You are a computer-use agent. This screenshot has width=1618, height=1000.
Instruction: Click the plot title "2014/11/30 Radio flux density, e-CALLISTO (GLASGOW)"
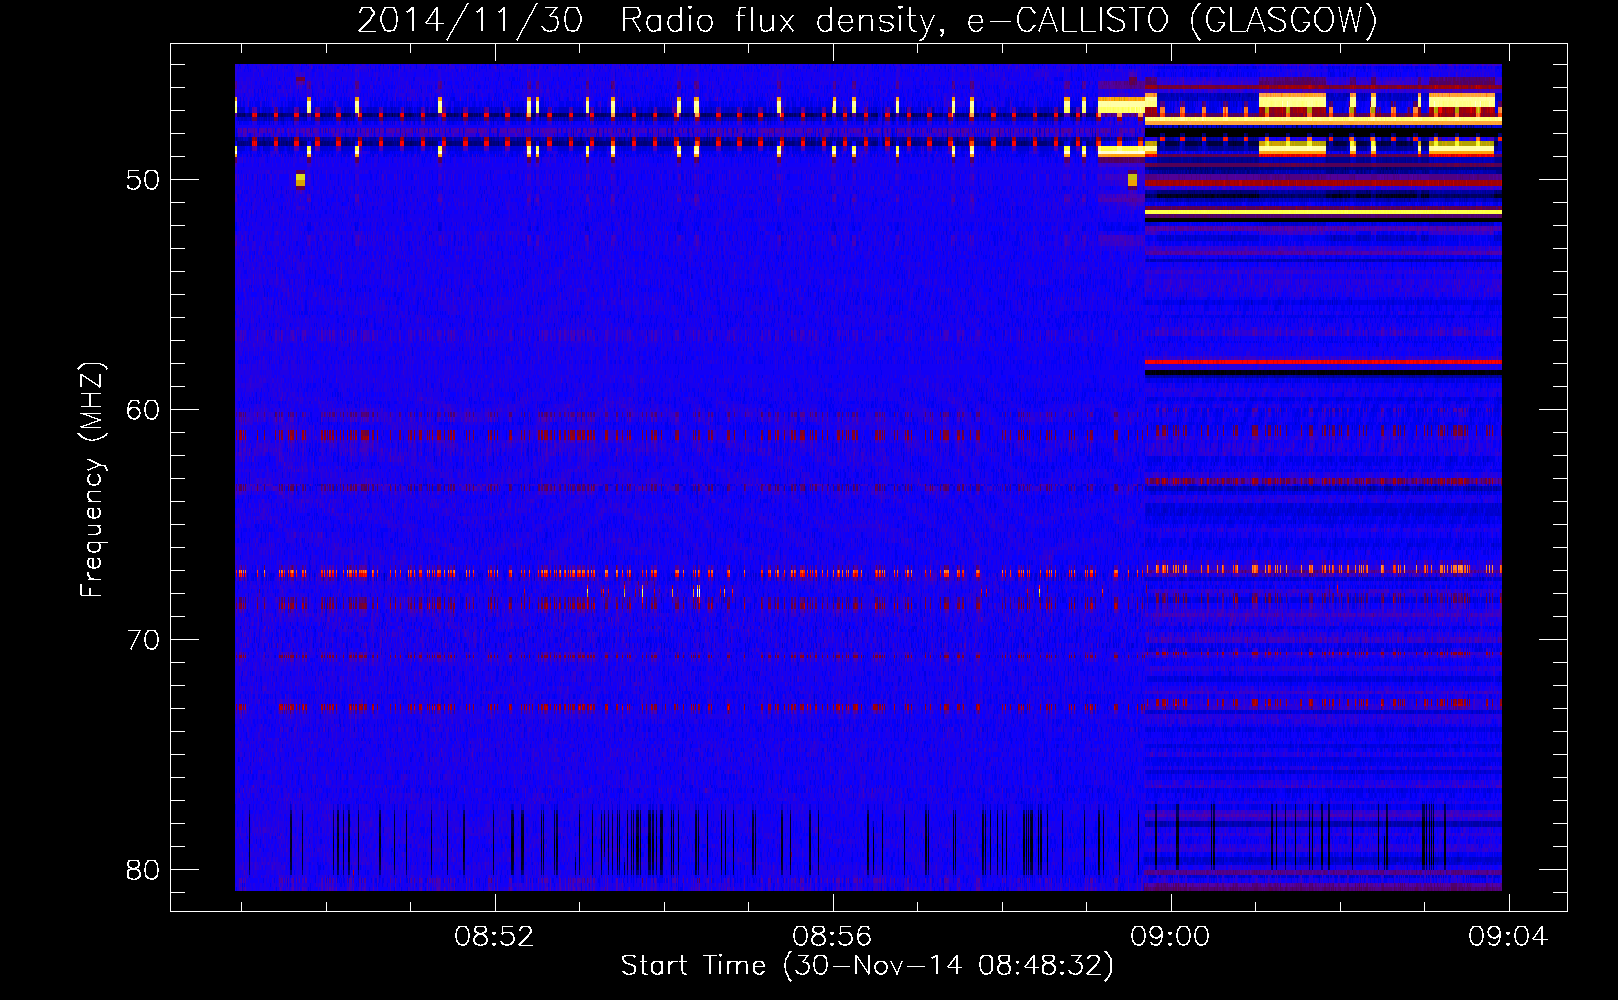click(868, 20)
